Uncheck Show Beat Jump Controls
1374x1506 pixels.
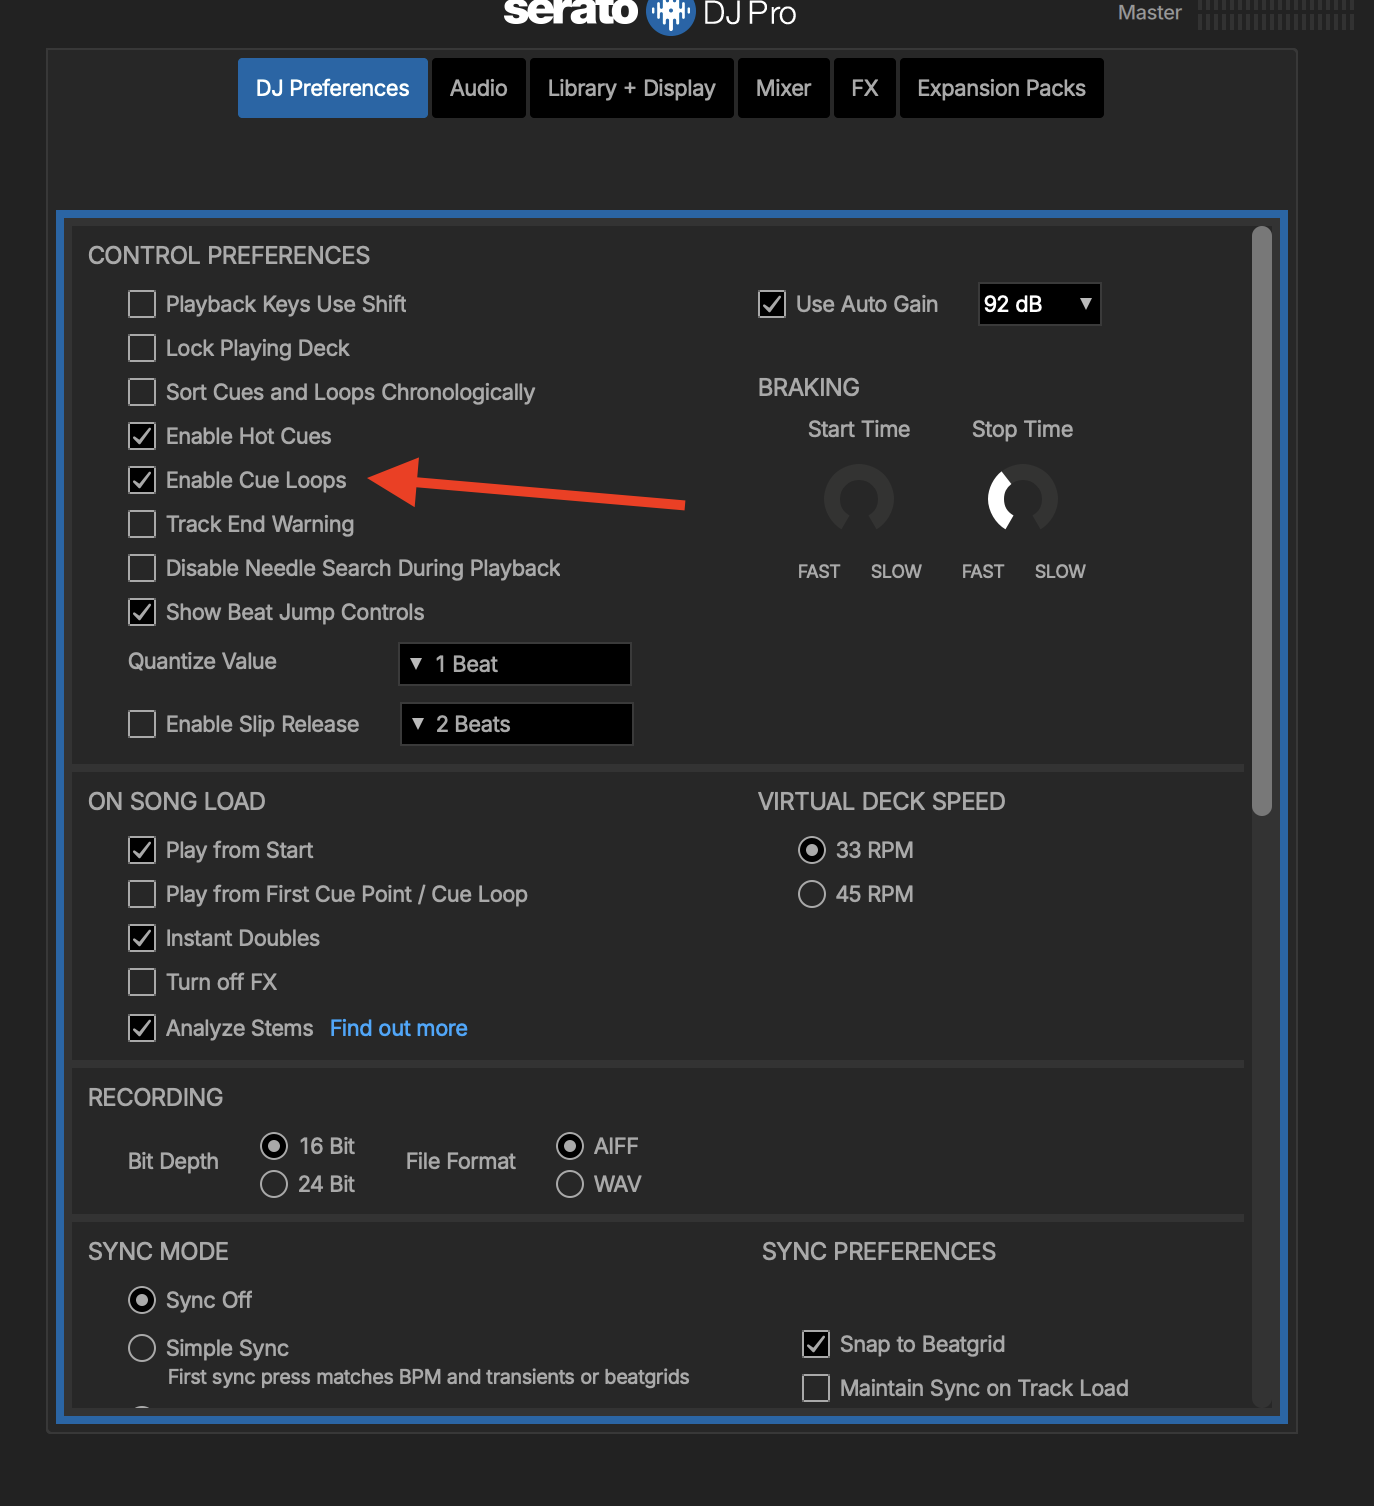[142, 612]
